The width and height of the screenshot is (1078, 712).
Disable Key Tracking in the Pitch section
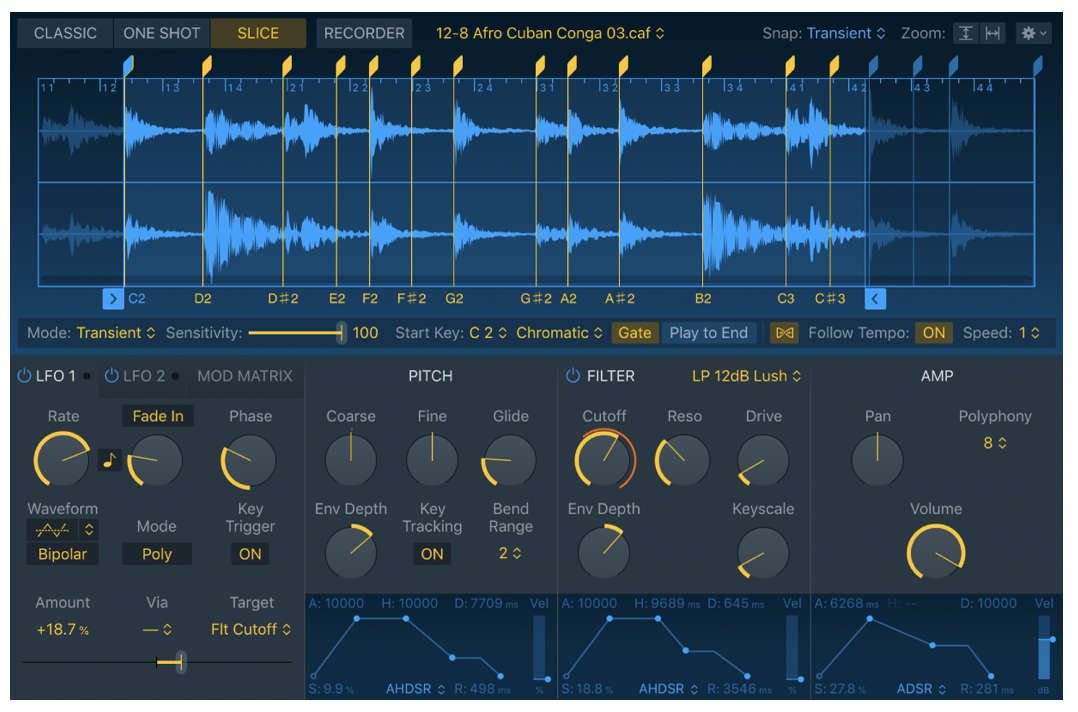(431, 554)
